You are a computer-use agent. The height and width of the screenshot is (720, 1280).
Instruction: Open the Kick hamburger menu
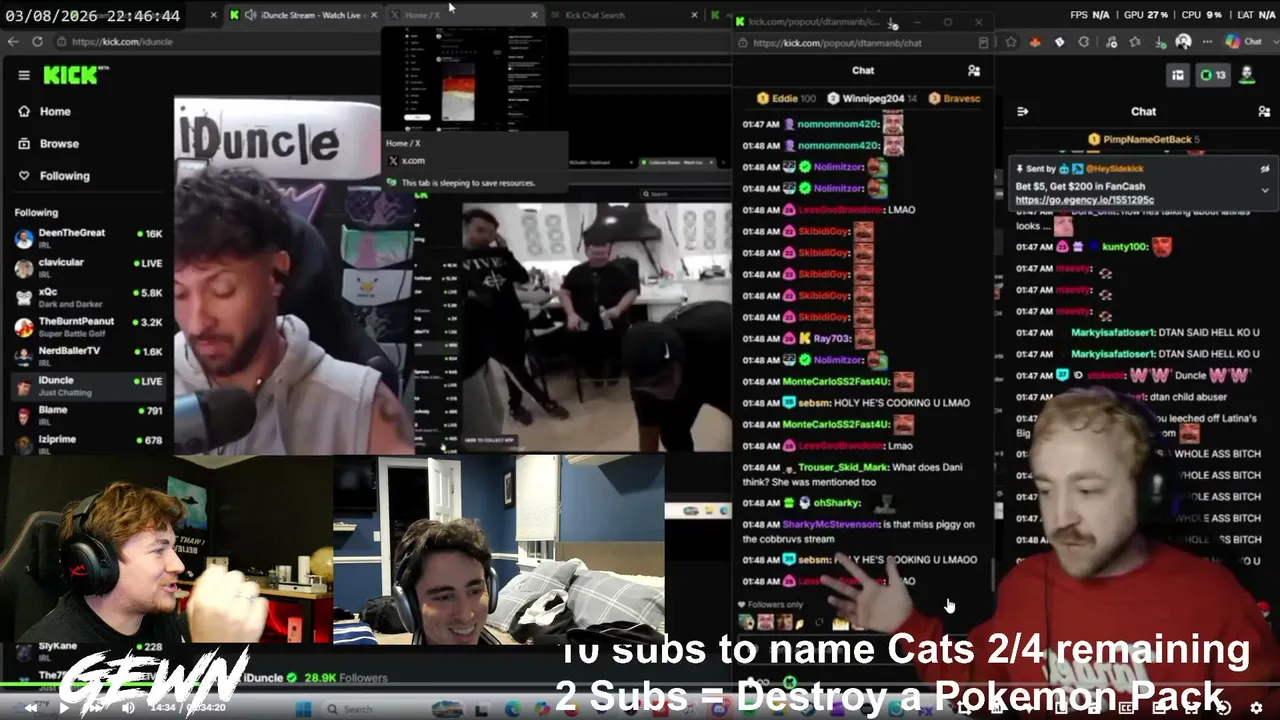pyautogui.click(x=24, y=75)
